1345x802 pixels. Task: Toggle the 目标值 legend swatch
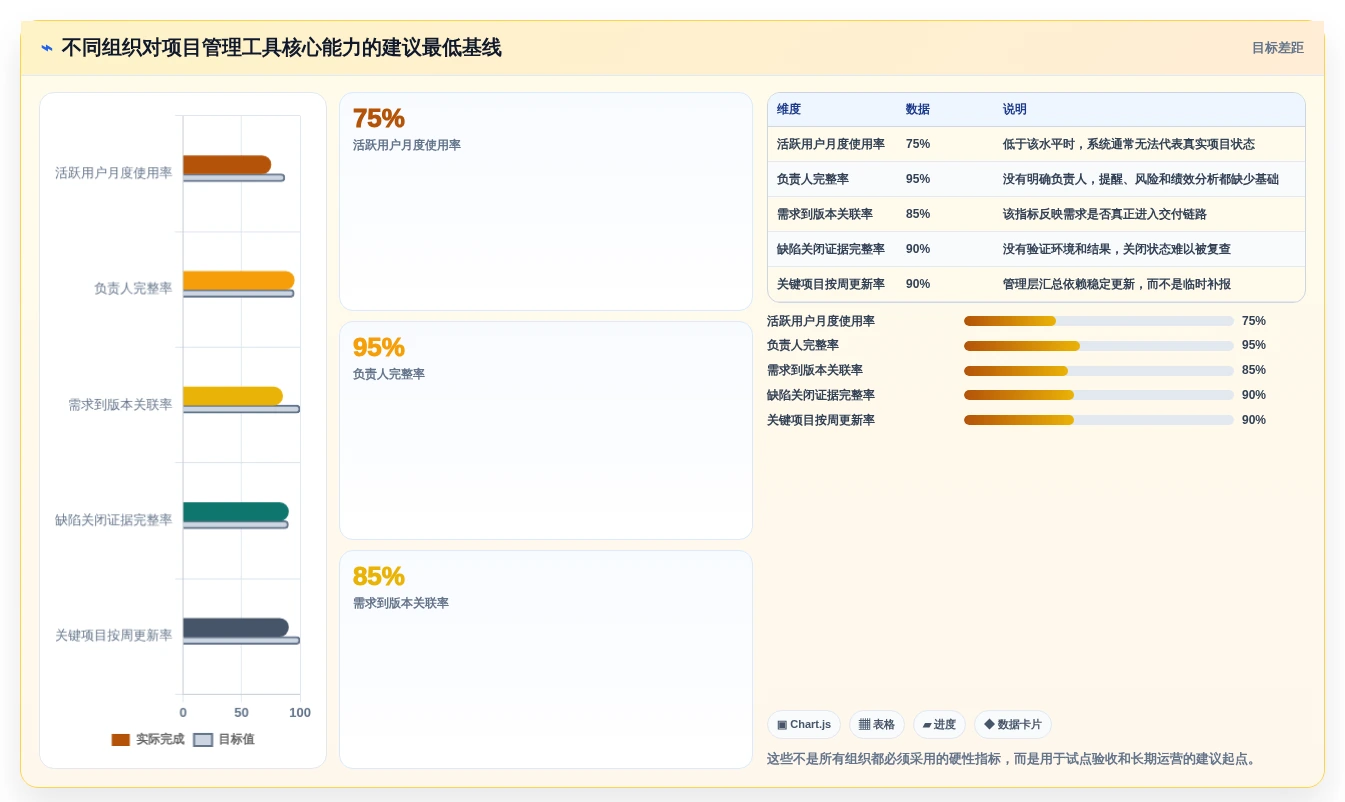(203, 740)
